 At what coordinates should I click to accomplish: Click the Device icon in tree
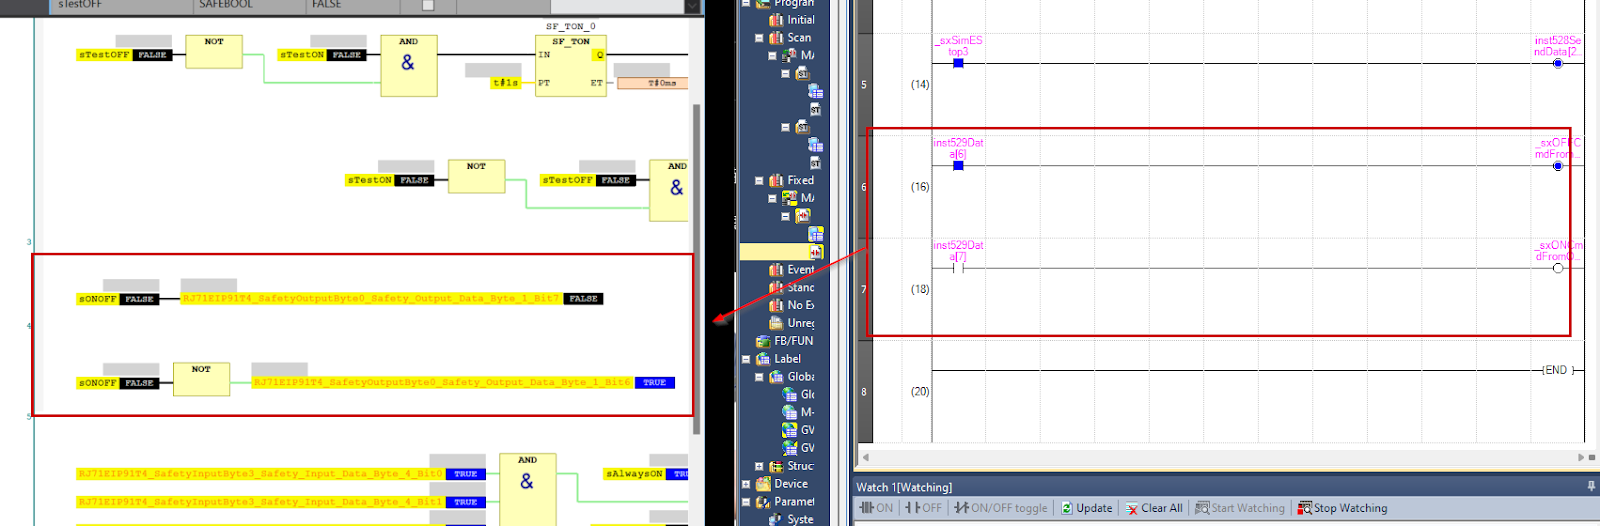click(763, 484)
